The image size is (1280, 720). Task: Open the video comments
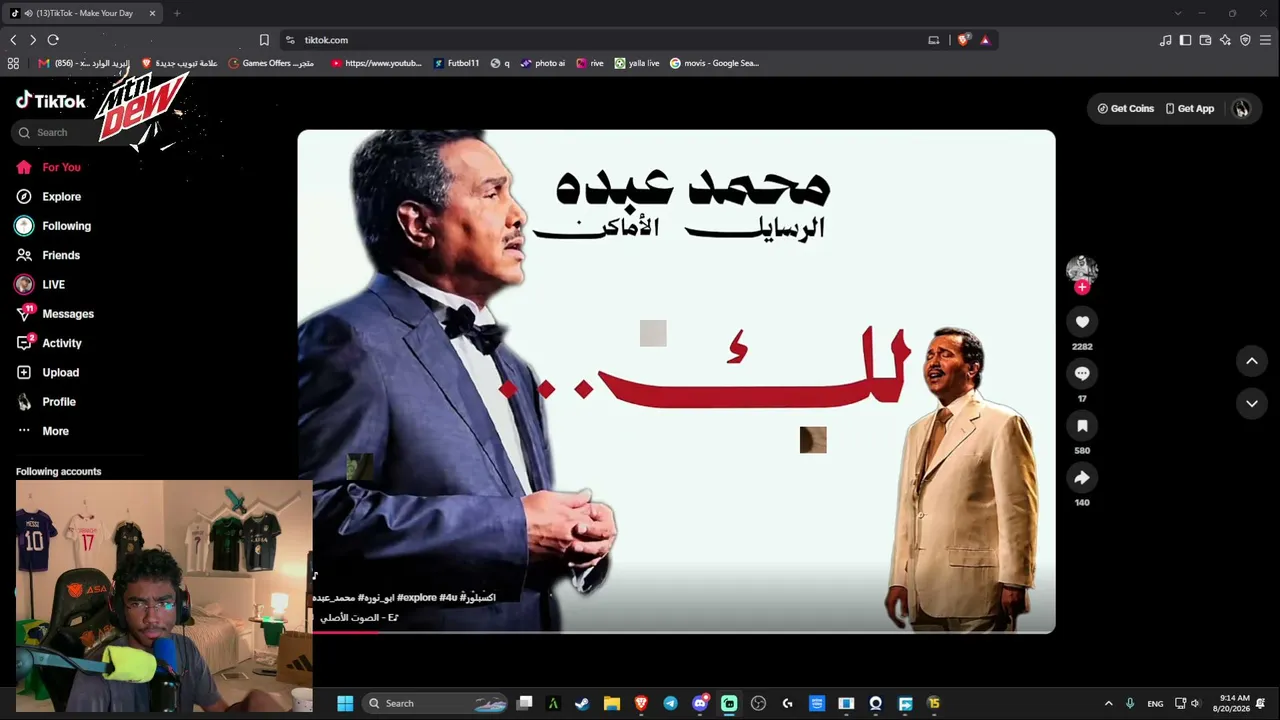(1082, 373)
